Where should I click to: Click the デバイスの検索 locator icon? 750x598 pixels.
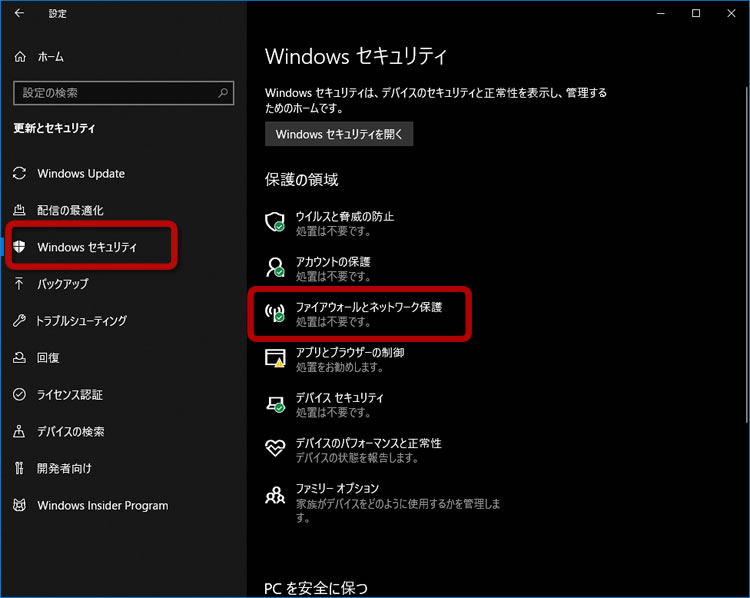point(19,431)
